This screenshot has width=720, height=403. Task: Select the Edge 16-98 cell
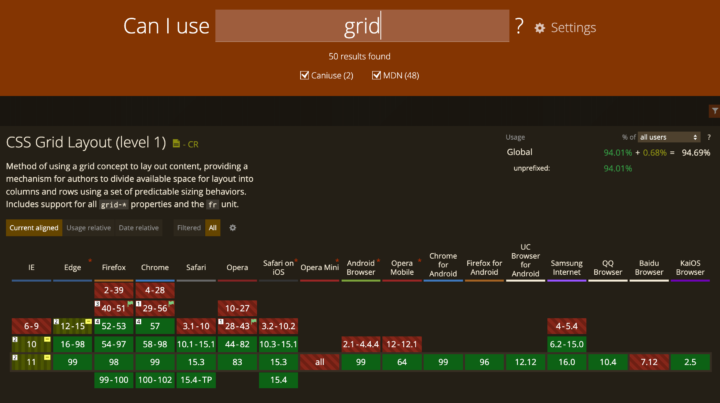coord(73,344)
